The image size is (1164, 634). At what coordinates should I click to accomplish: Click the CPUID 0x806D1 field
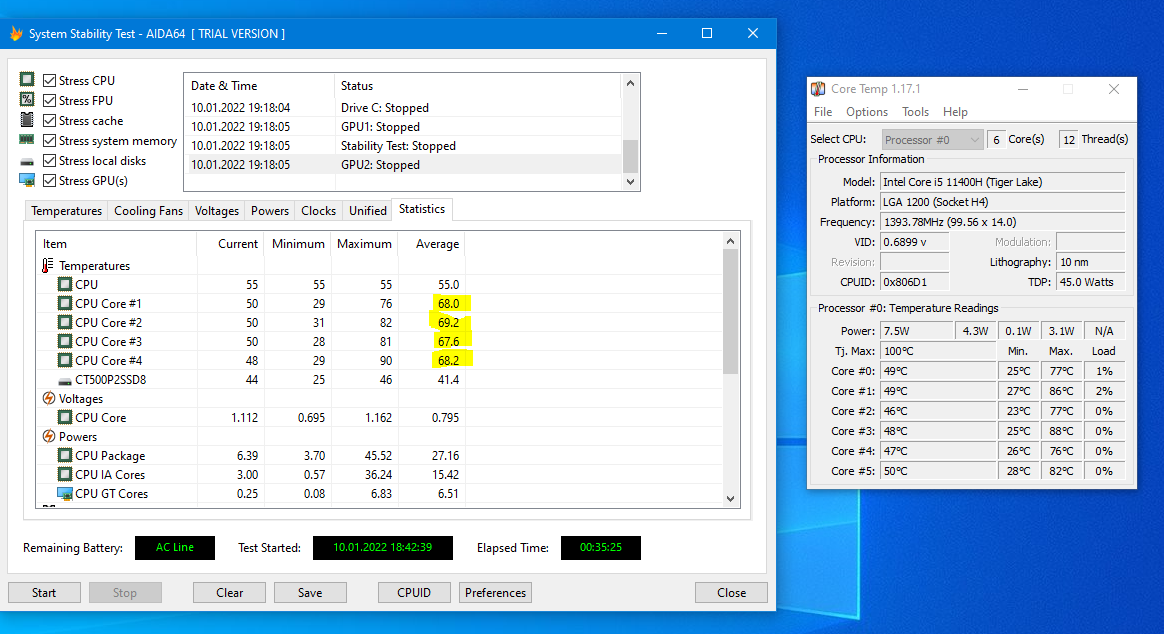coord(915,282)
